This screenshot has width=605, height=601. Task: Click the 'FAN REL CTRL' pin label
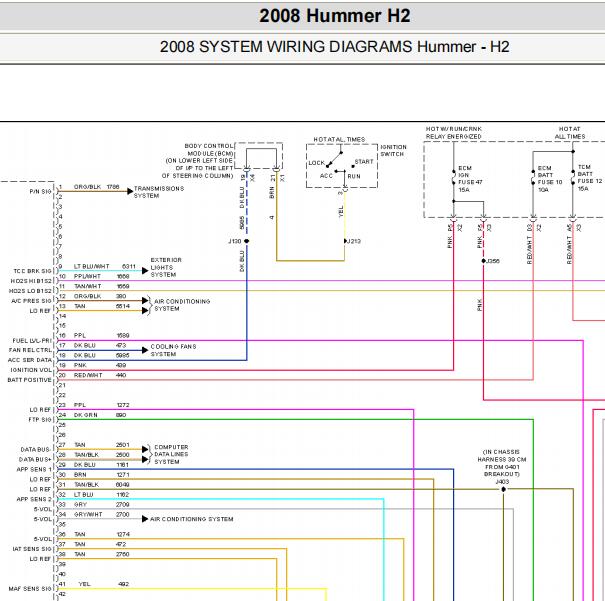30,350
